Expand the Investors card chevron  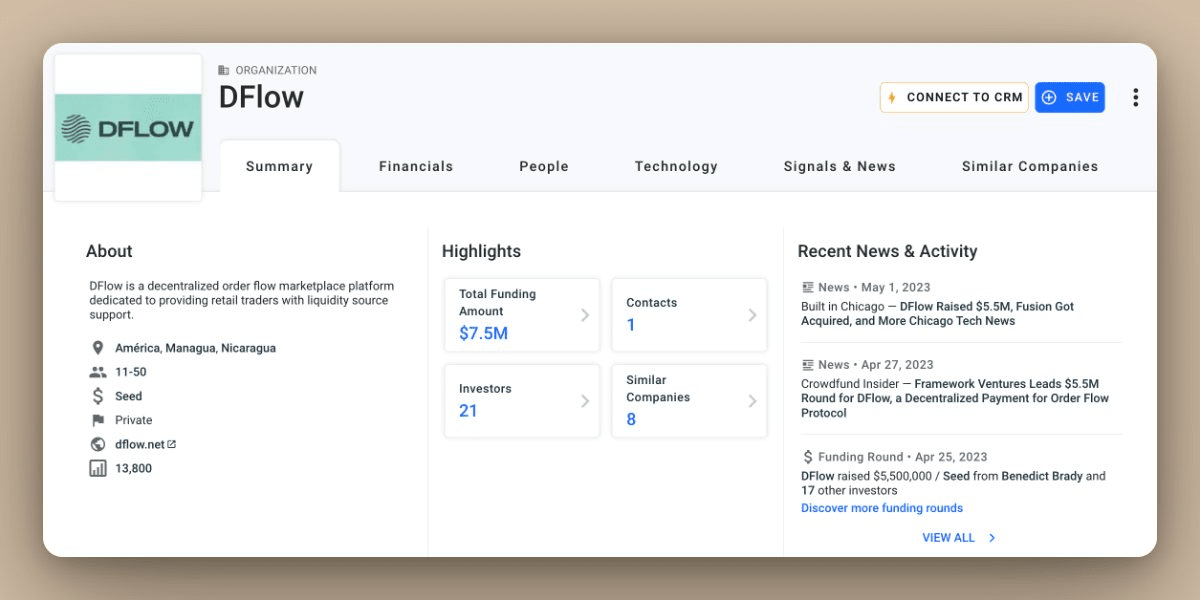pyautogui.click(x=585, y=401)
